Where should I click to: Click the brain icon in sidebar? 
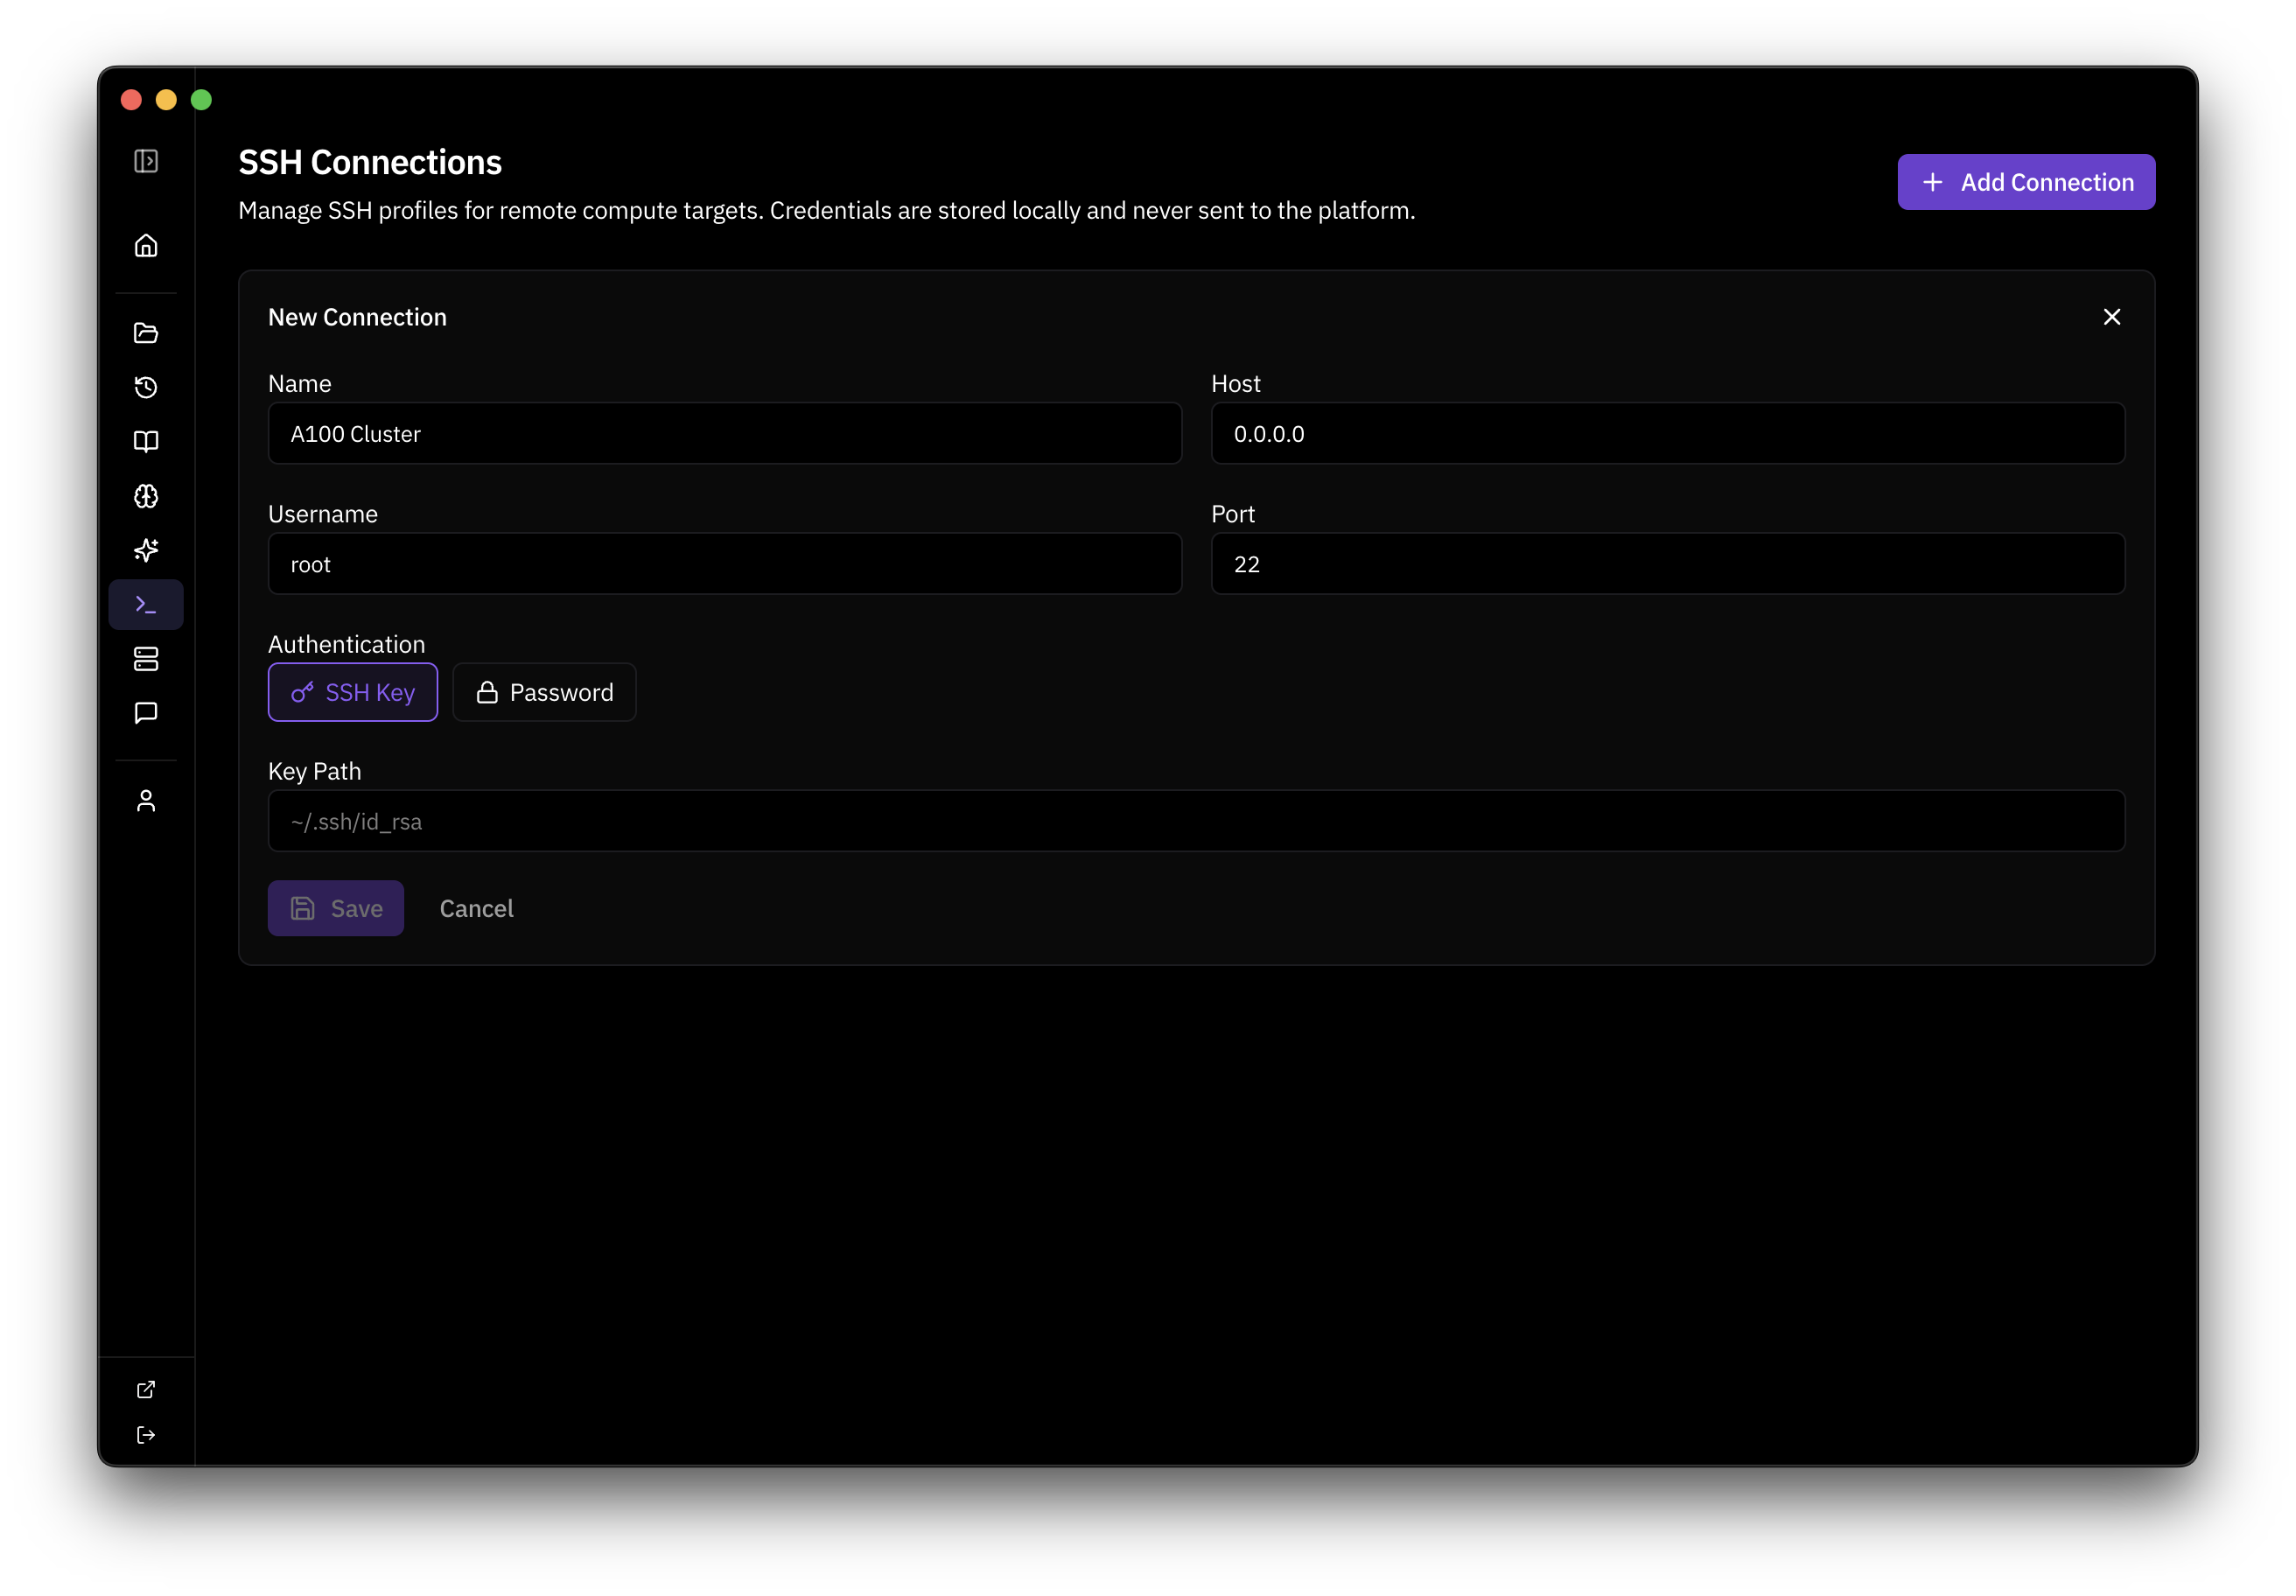click(146, 496)
